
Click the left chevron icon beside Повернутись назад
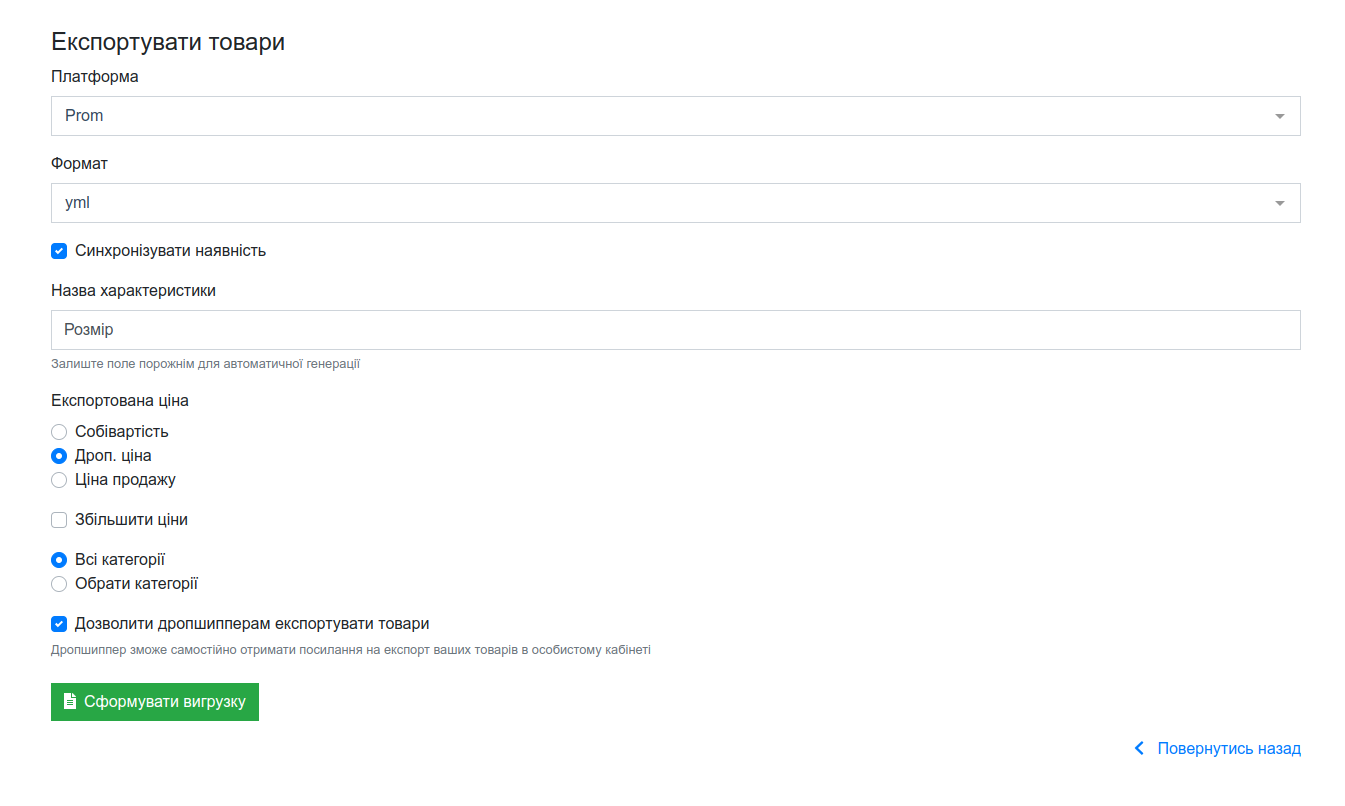tap(1139, 748)
